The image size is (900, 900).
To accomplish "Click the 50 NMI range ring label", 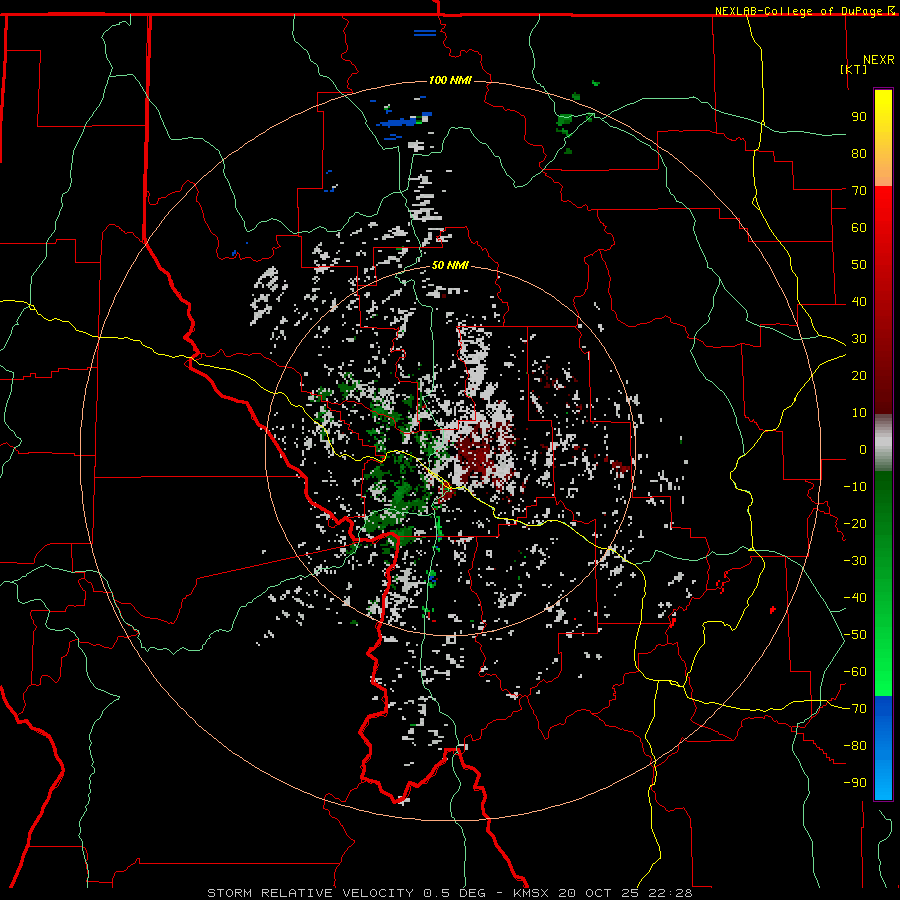I will pos(450,265).
